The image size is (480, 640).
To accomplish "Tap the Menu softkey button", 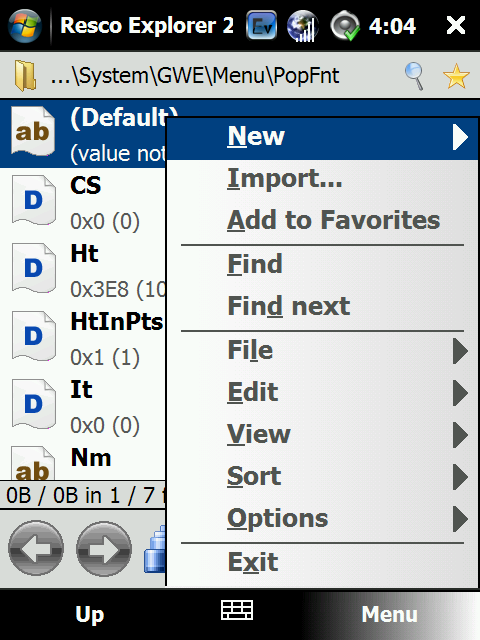I will click(x=390, y=615).
